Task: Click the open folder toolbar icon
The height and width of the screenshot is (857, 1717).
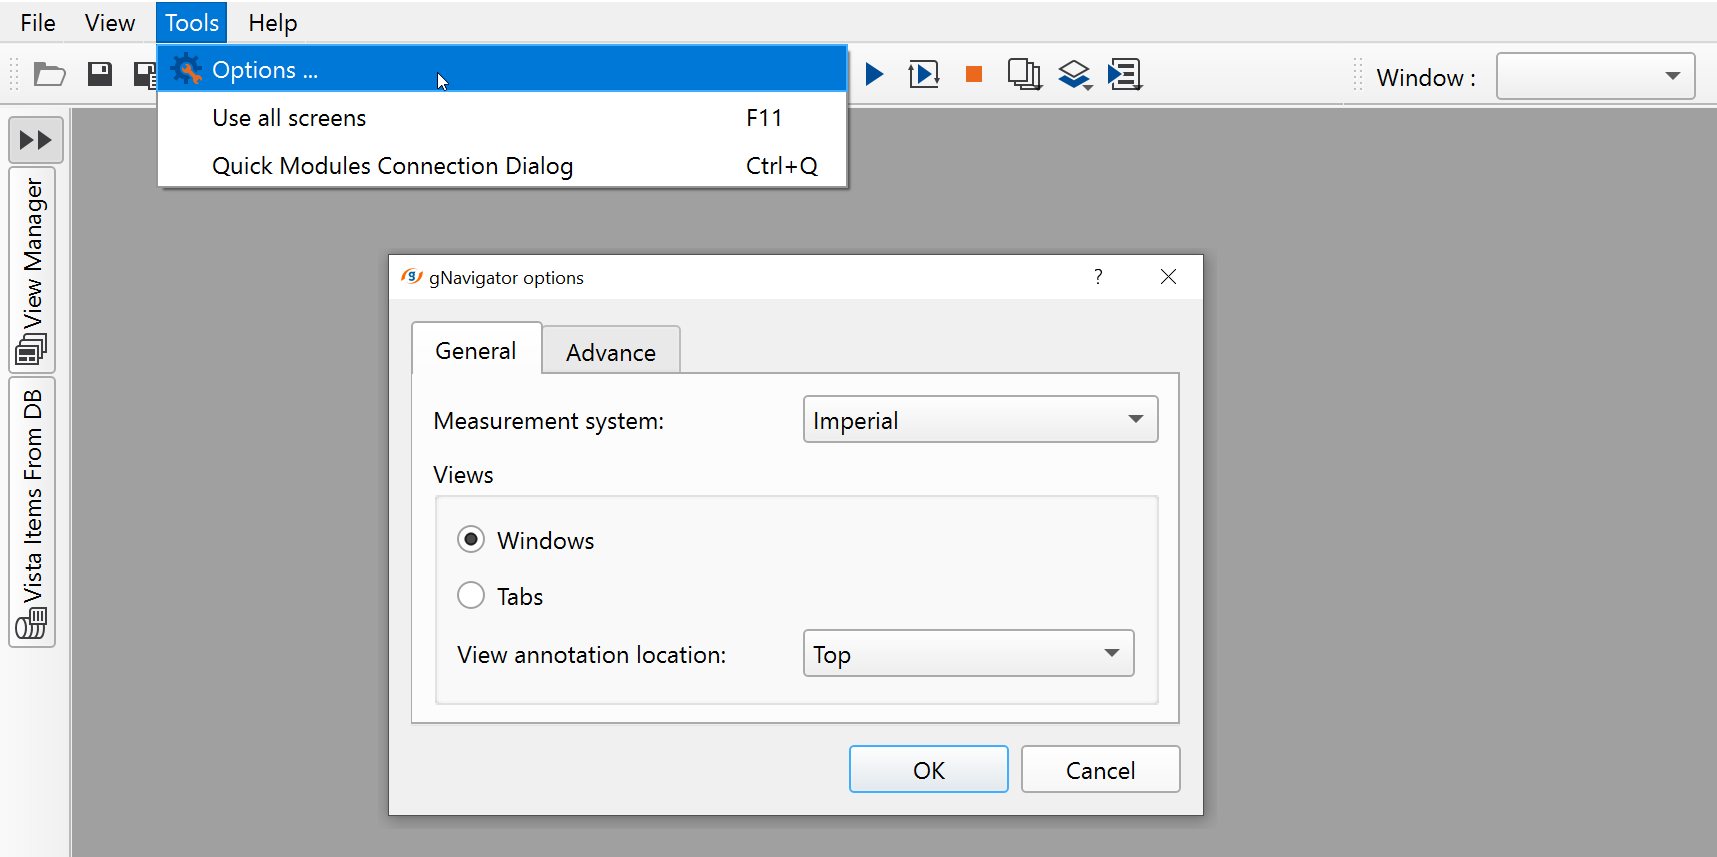Action: click(x=49, y=74)
